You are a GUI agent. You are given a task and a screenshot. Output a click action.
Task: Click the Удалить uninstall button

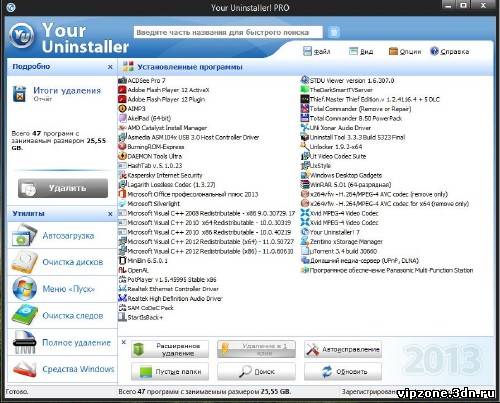pos(63,188)
